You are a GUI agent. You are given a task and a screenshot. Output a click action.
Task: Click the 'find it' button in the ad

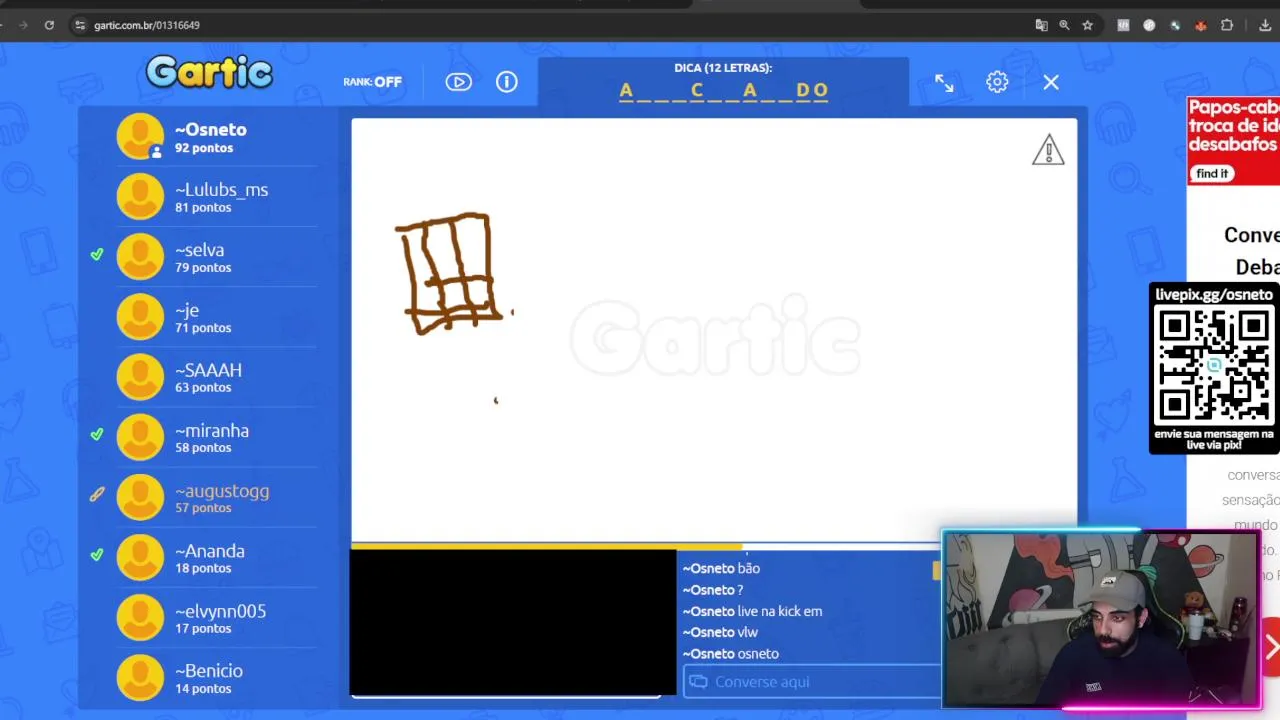click(1212, 174)
